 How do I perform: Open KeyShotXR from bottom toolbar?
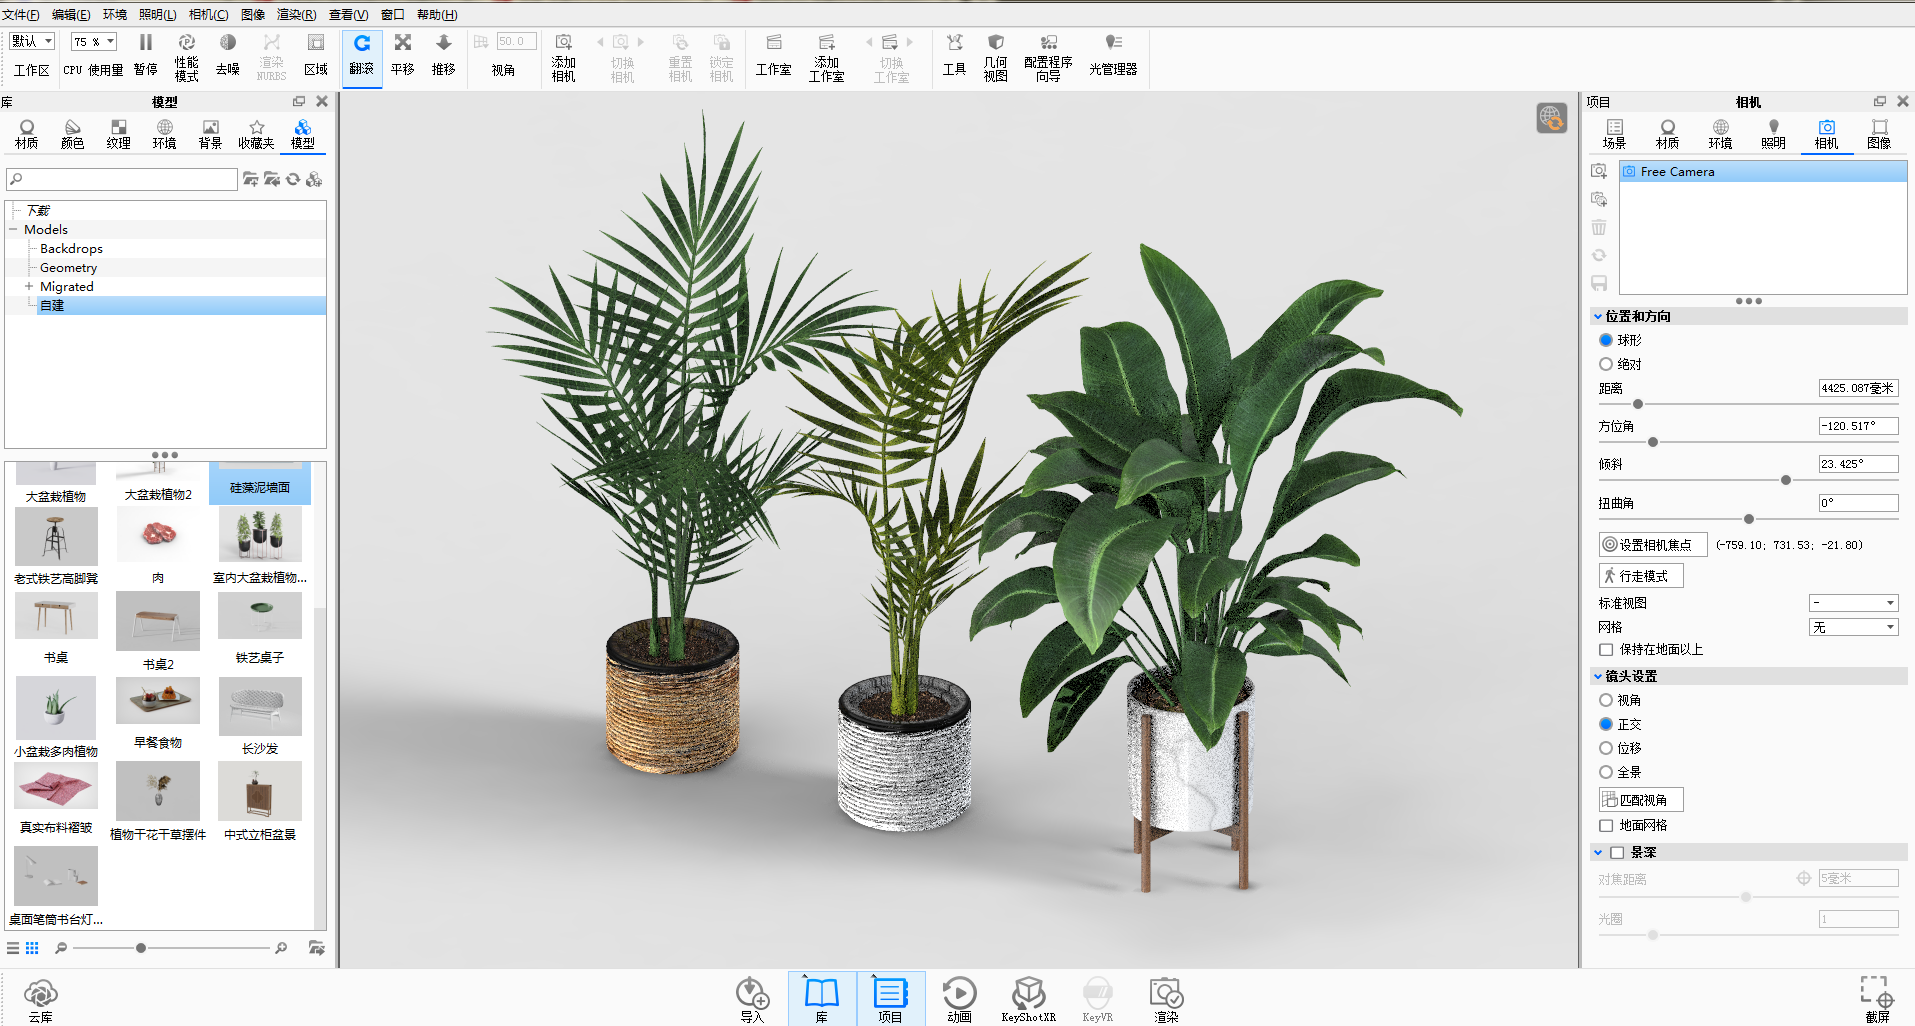coord(1028,999)
